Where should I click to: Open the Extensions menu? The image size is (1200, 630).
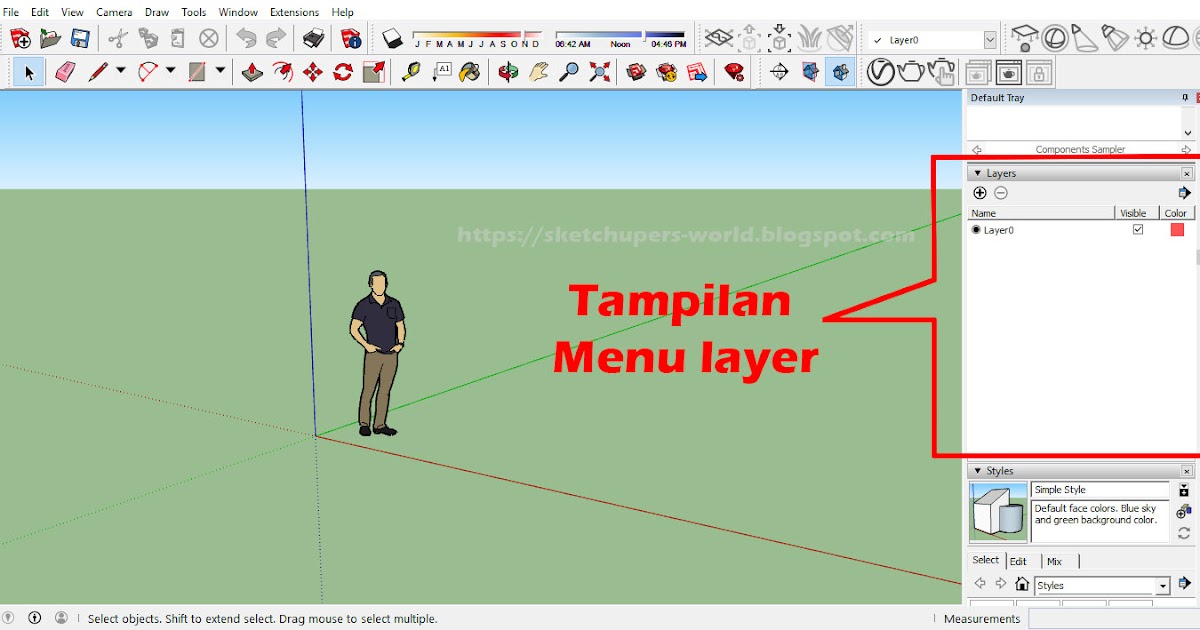[x=294, y=12]
